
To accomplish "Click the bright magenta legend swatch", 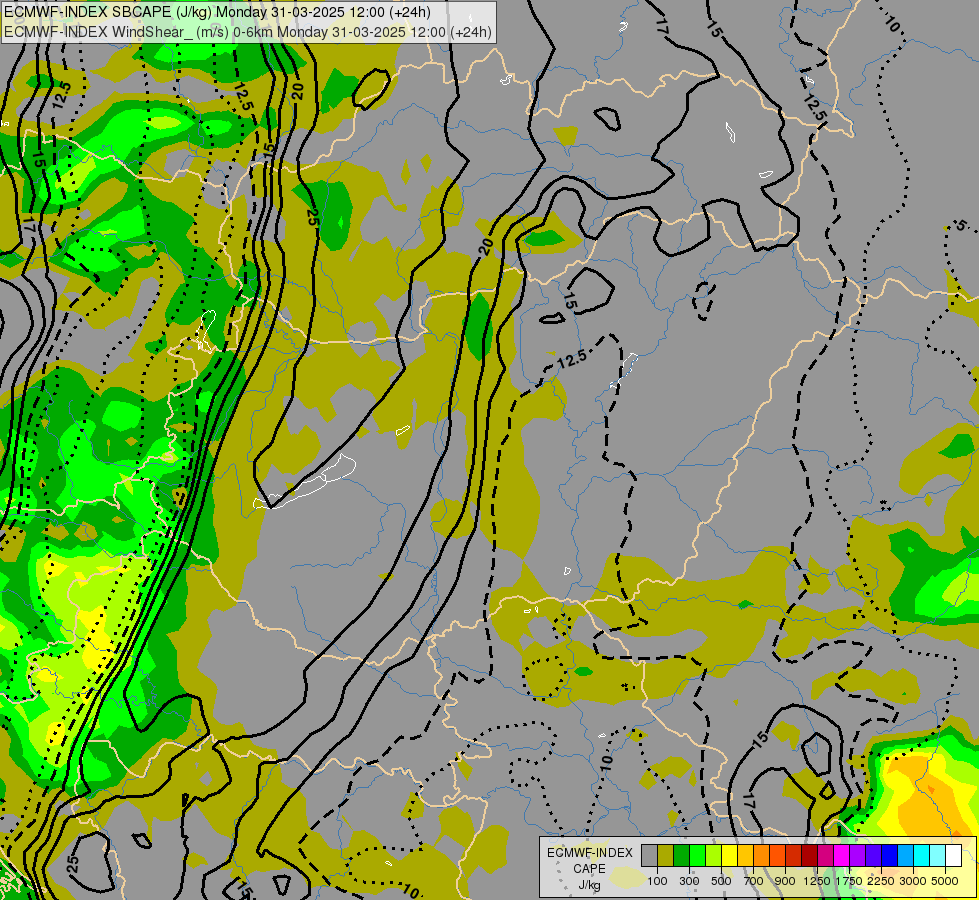I will click(x=842, y=855).
